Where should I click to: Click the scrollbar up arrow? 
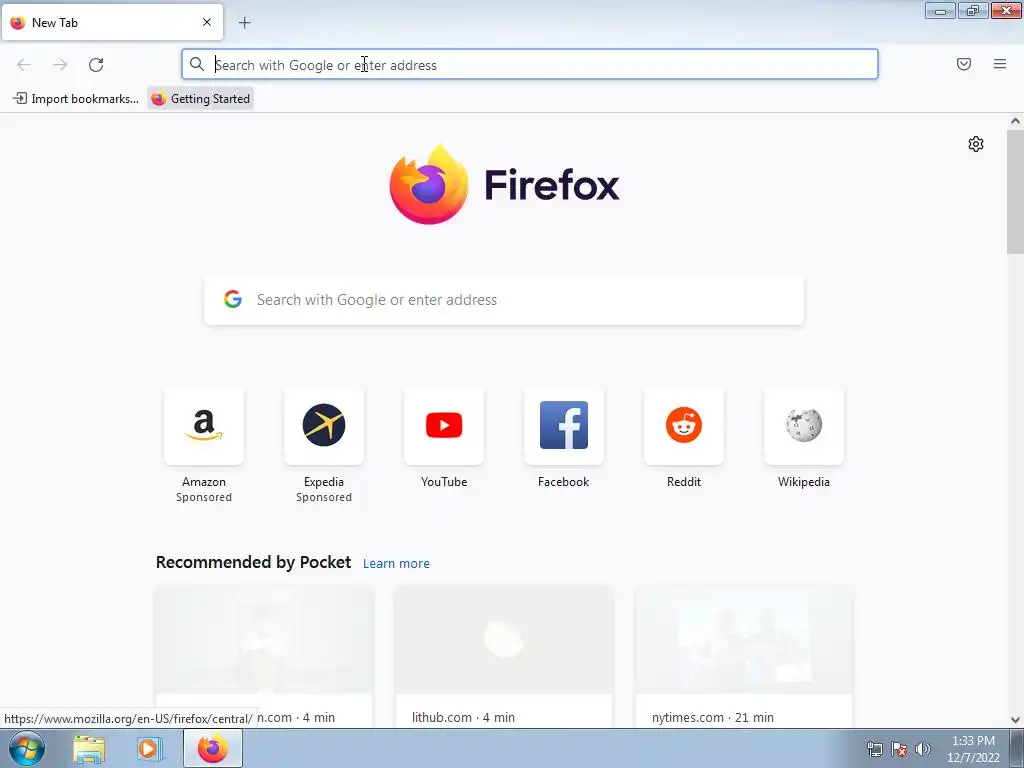[x=1015, y=121]
